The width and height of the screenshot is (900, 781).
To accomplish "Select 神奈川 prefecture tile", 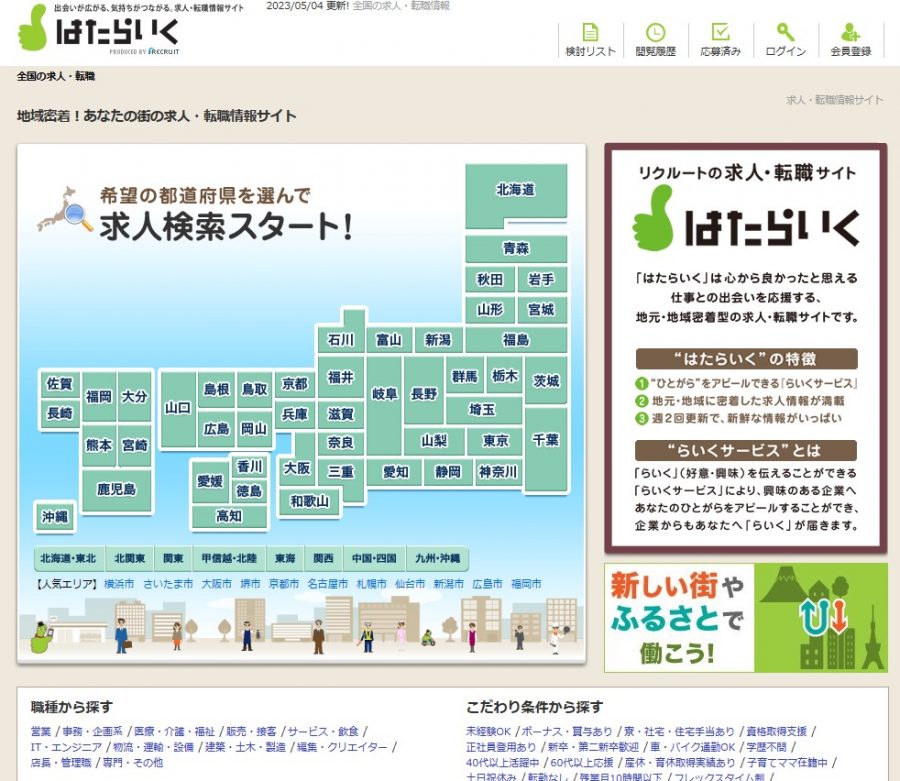I will click(x=498, y=472).
